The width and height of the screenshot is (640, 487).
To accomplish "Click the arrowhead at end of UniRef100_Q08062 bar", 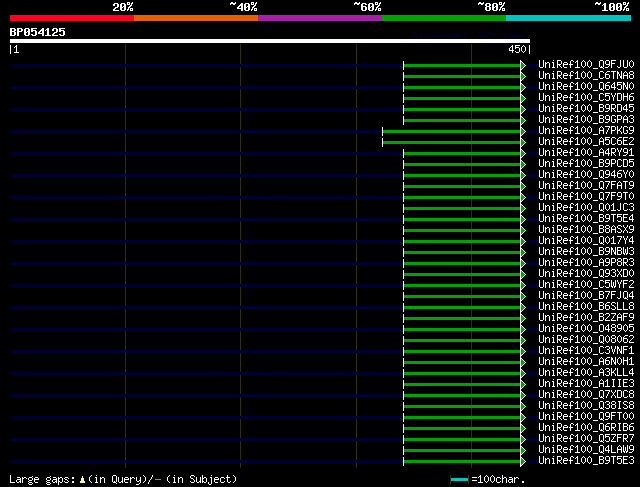I will [x=523, y=341].
